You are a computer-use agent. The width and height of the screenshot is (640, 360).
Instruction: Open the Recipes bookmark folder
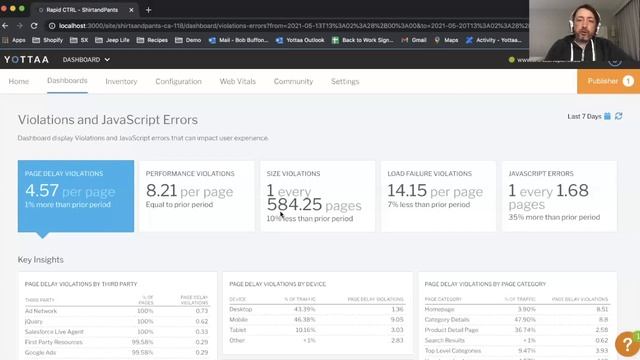[152, 40]
